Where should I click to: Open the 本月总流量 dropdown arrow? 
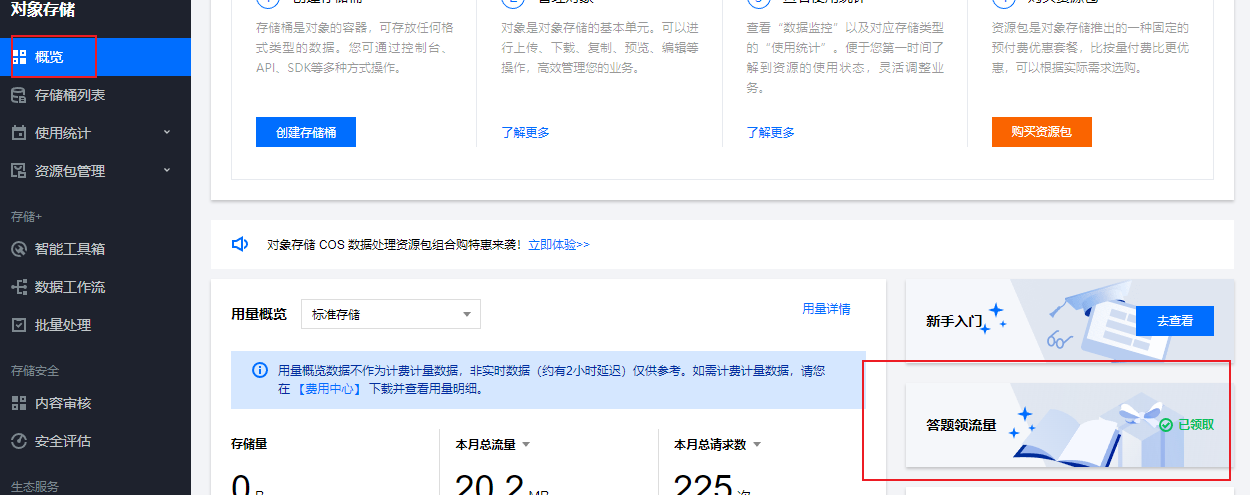click(x=526, y=444)
